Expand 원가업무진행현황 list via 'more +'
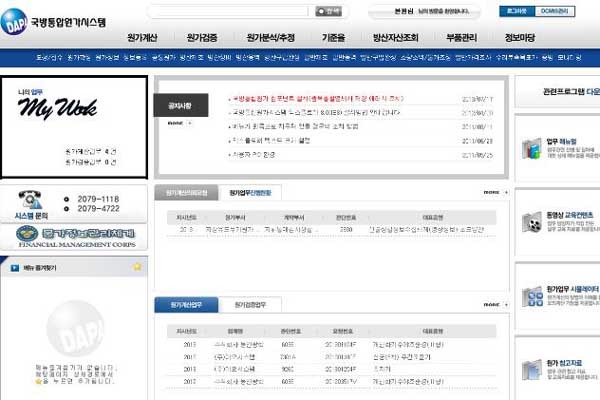Viewport: 600px width, 400px height. click(x=489, y=192)
